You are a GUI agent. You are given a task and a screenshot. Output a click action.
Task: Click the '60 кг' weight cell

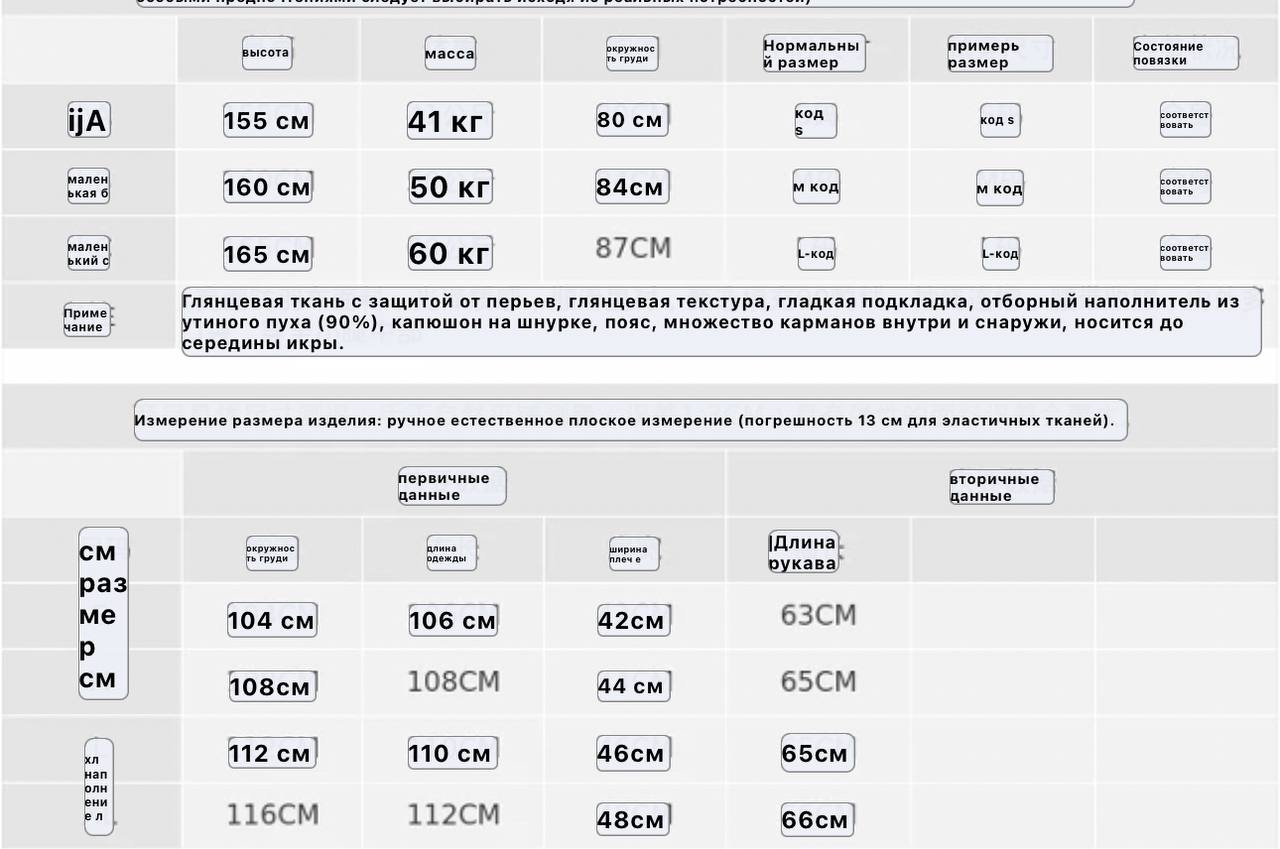click(451, 254)
